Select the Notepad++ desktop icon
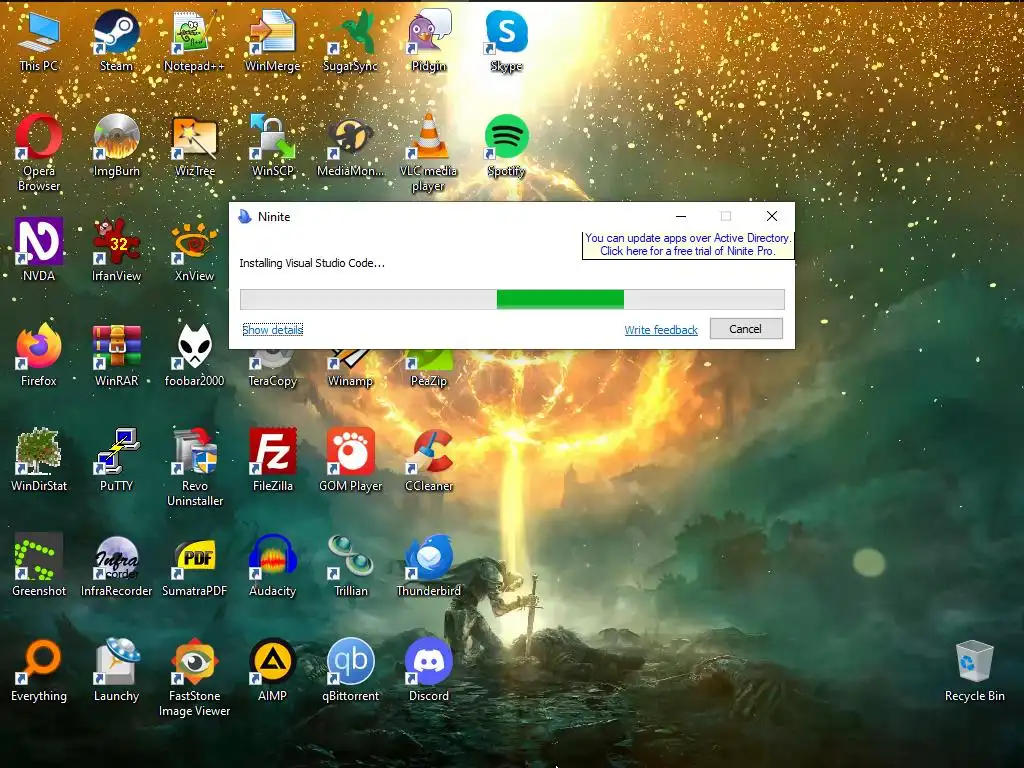Viewport: 1024px width, 768px height. (194, 40)
